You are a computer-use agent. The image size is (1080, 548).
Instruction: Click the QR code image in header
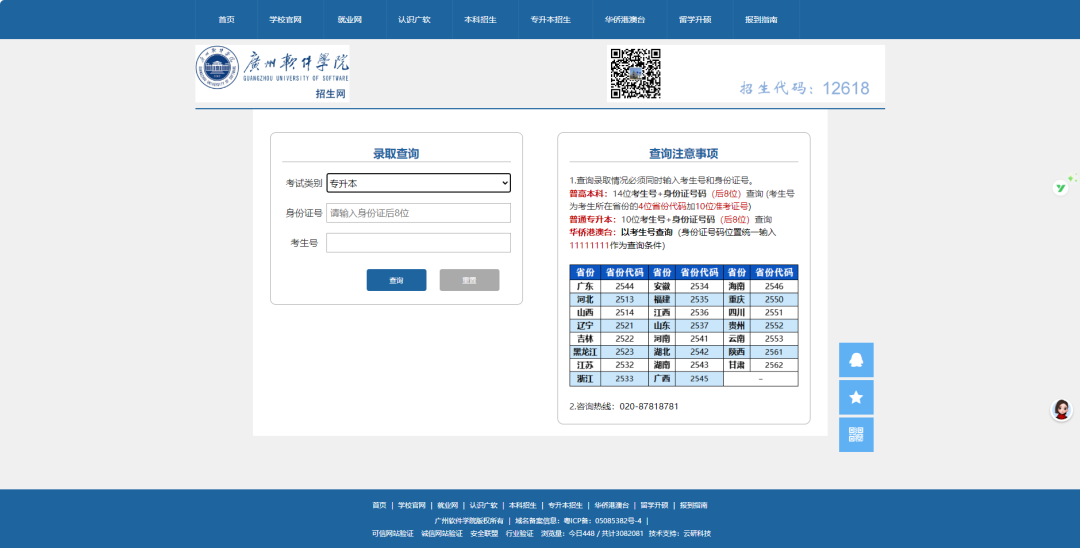(x=635, y=73)
